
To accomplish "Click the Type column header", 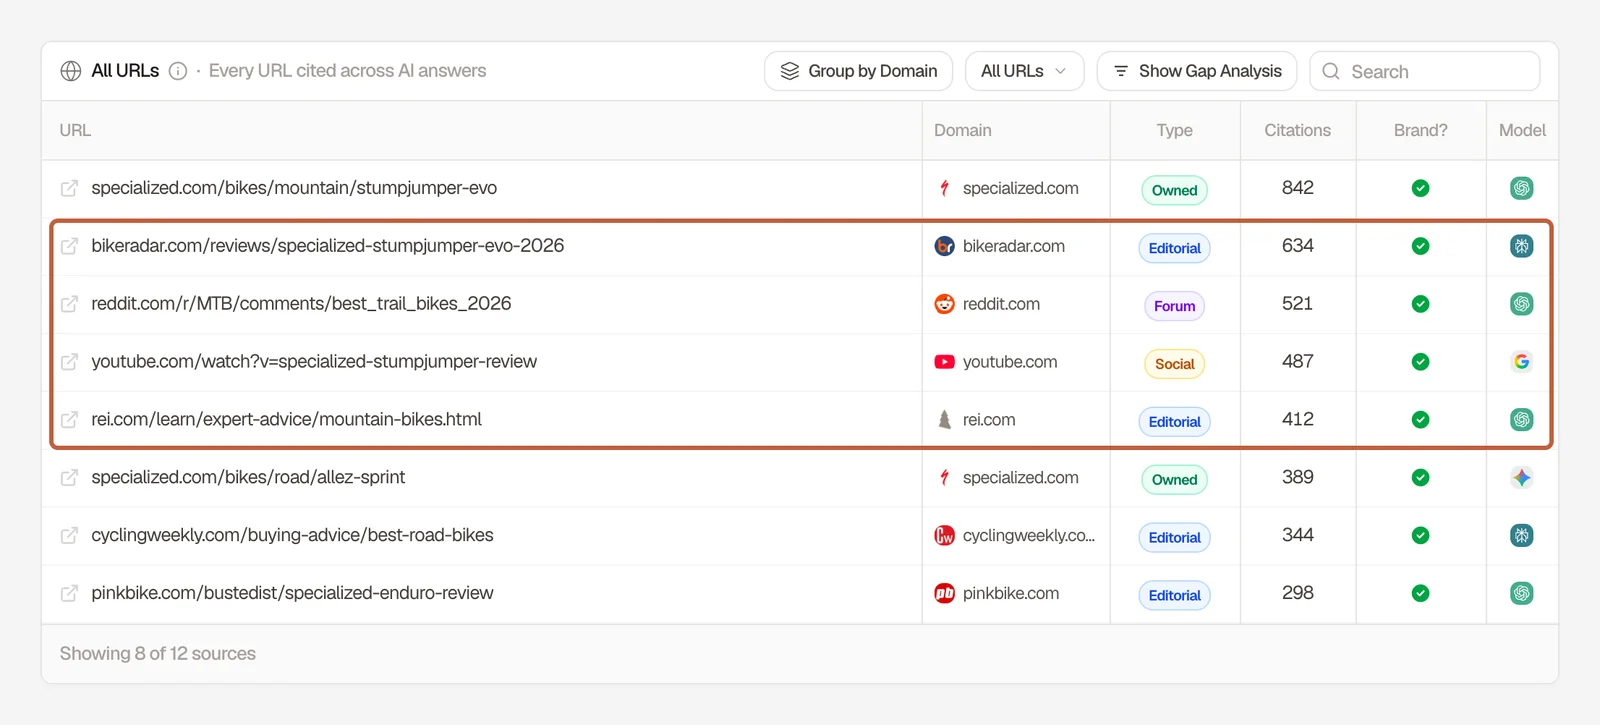I will point(1174,130).
